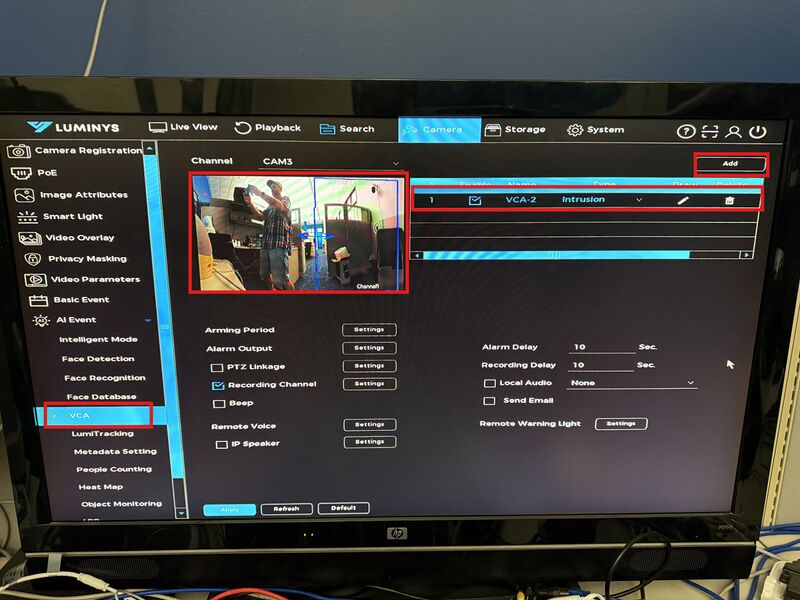Open Alarm Output Settings

(x=369, y=348)
